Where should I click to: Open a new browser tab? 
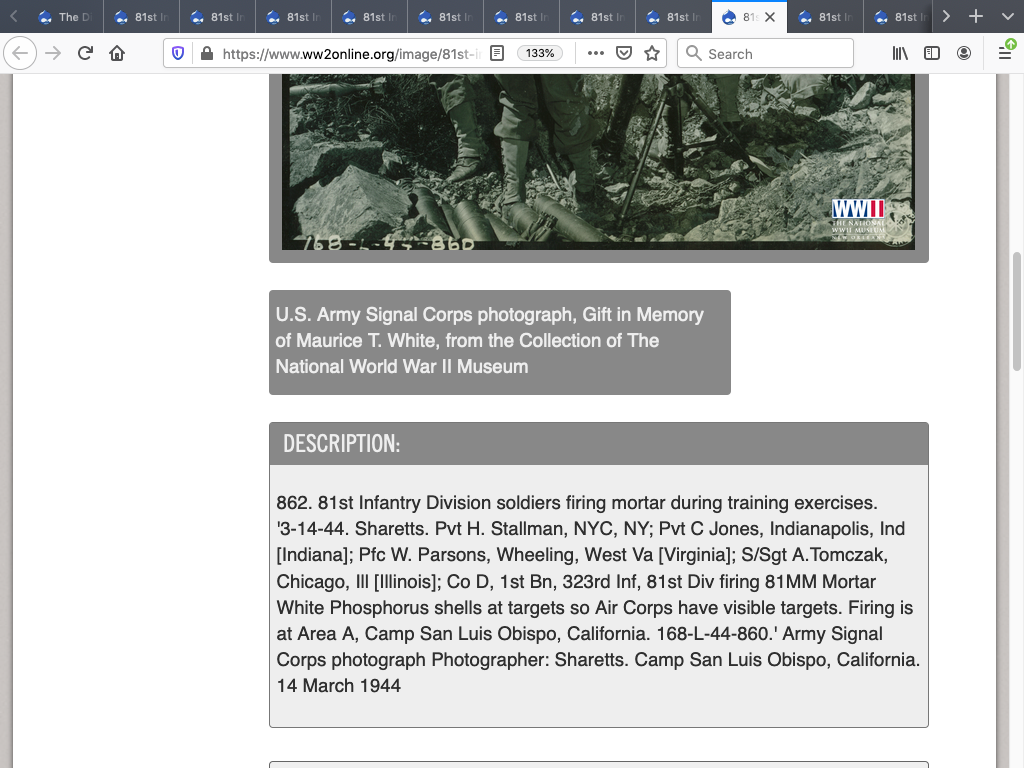click(976, 17)
